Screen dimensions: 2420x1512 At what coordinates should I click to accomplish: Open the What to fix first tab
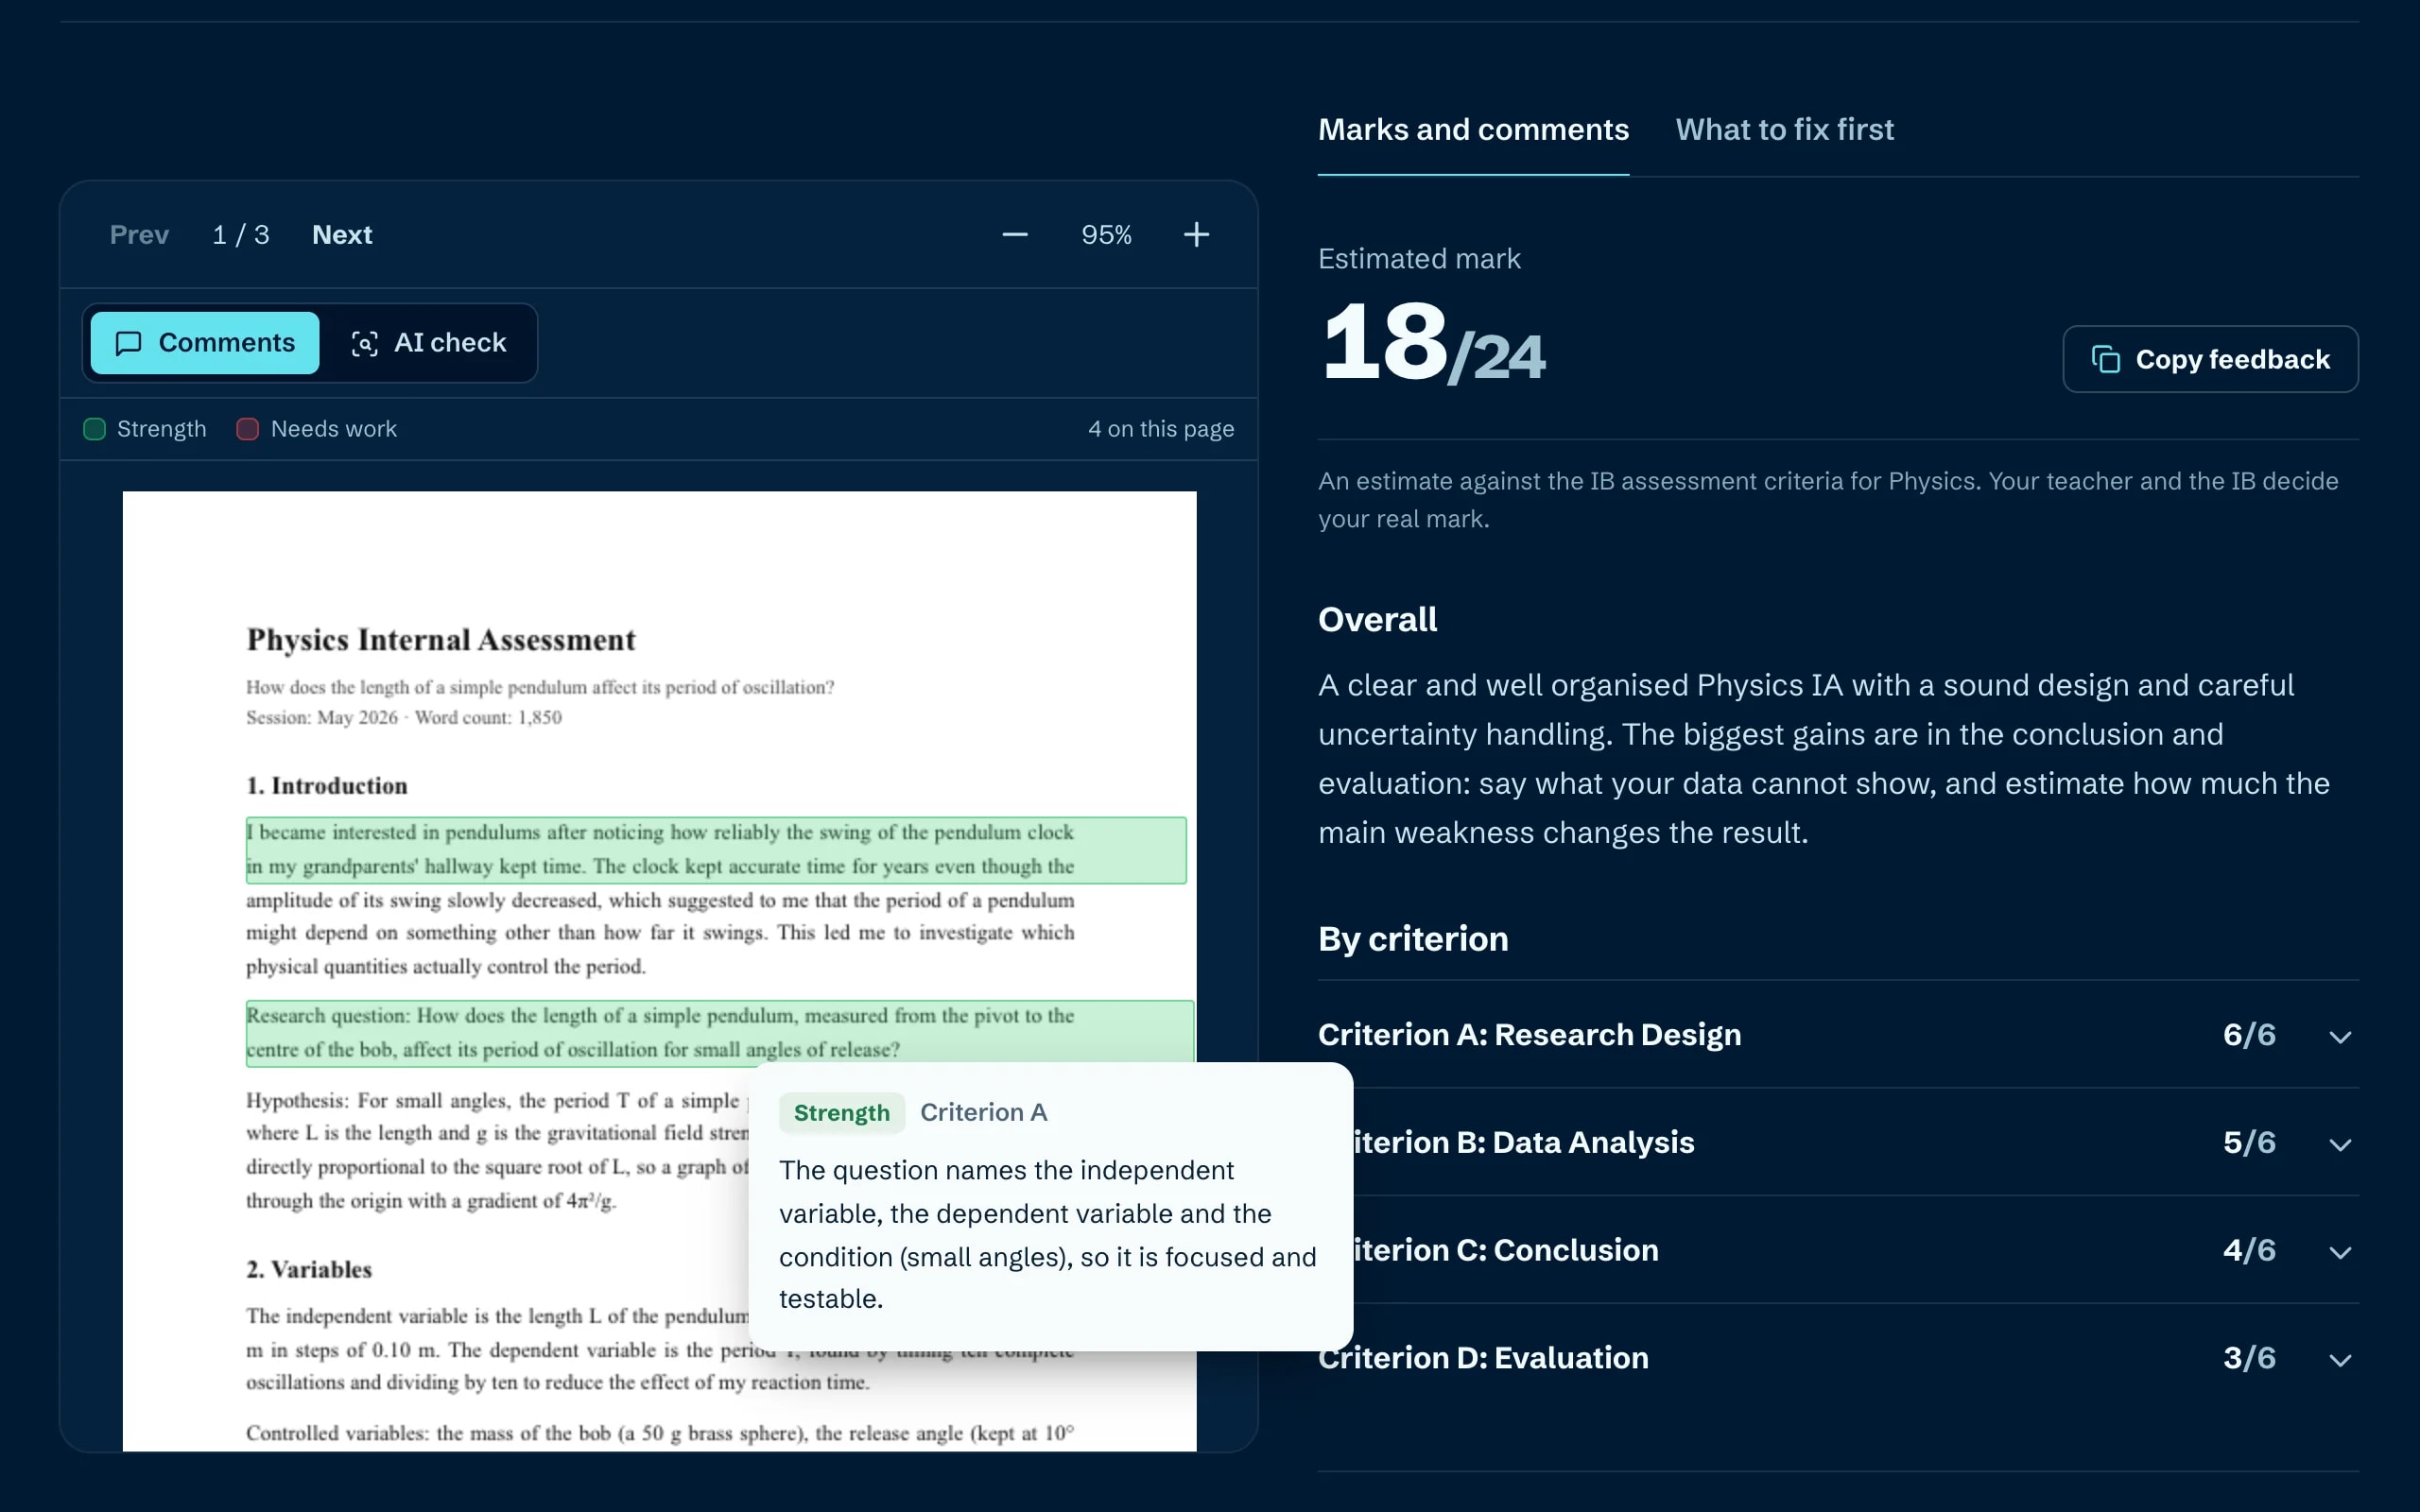coord(1785,130)
